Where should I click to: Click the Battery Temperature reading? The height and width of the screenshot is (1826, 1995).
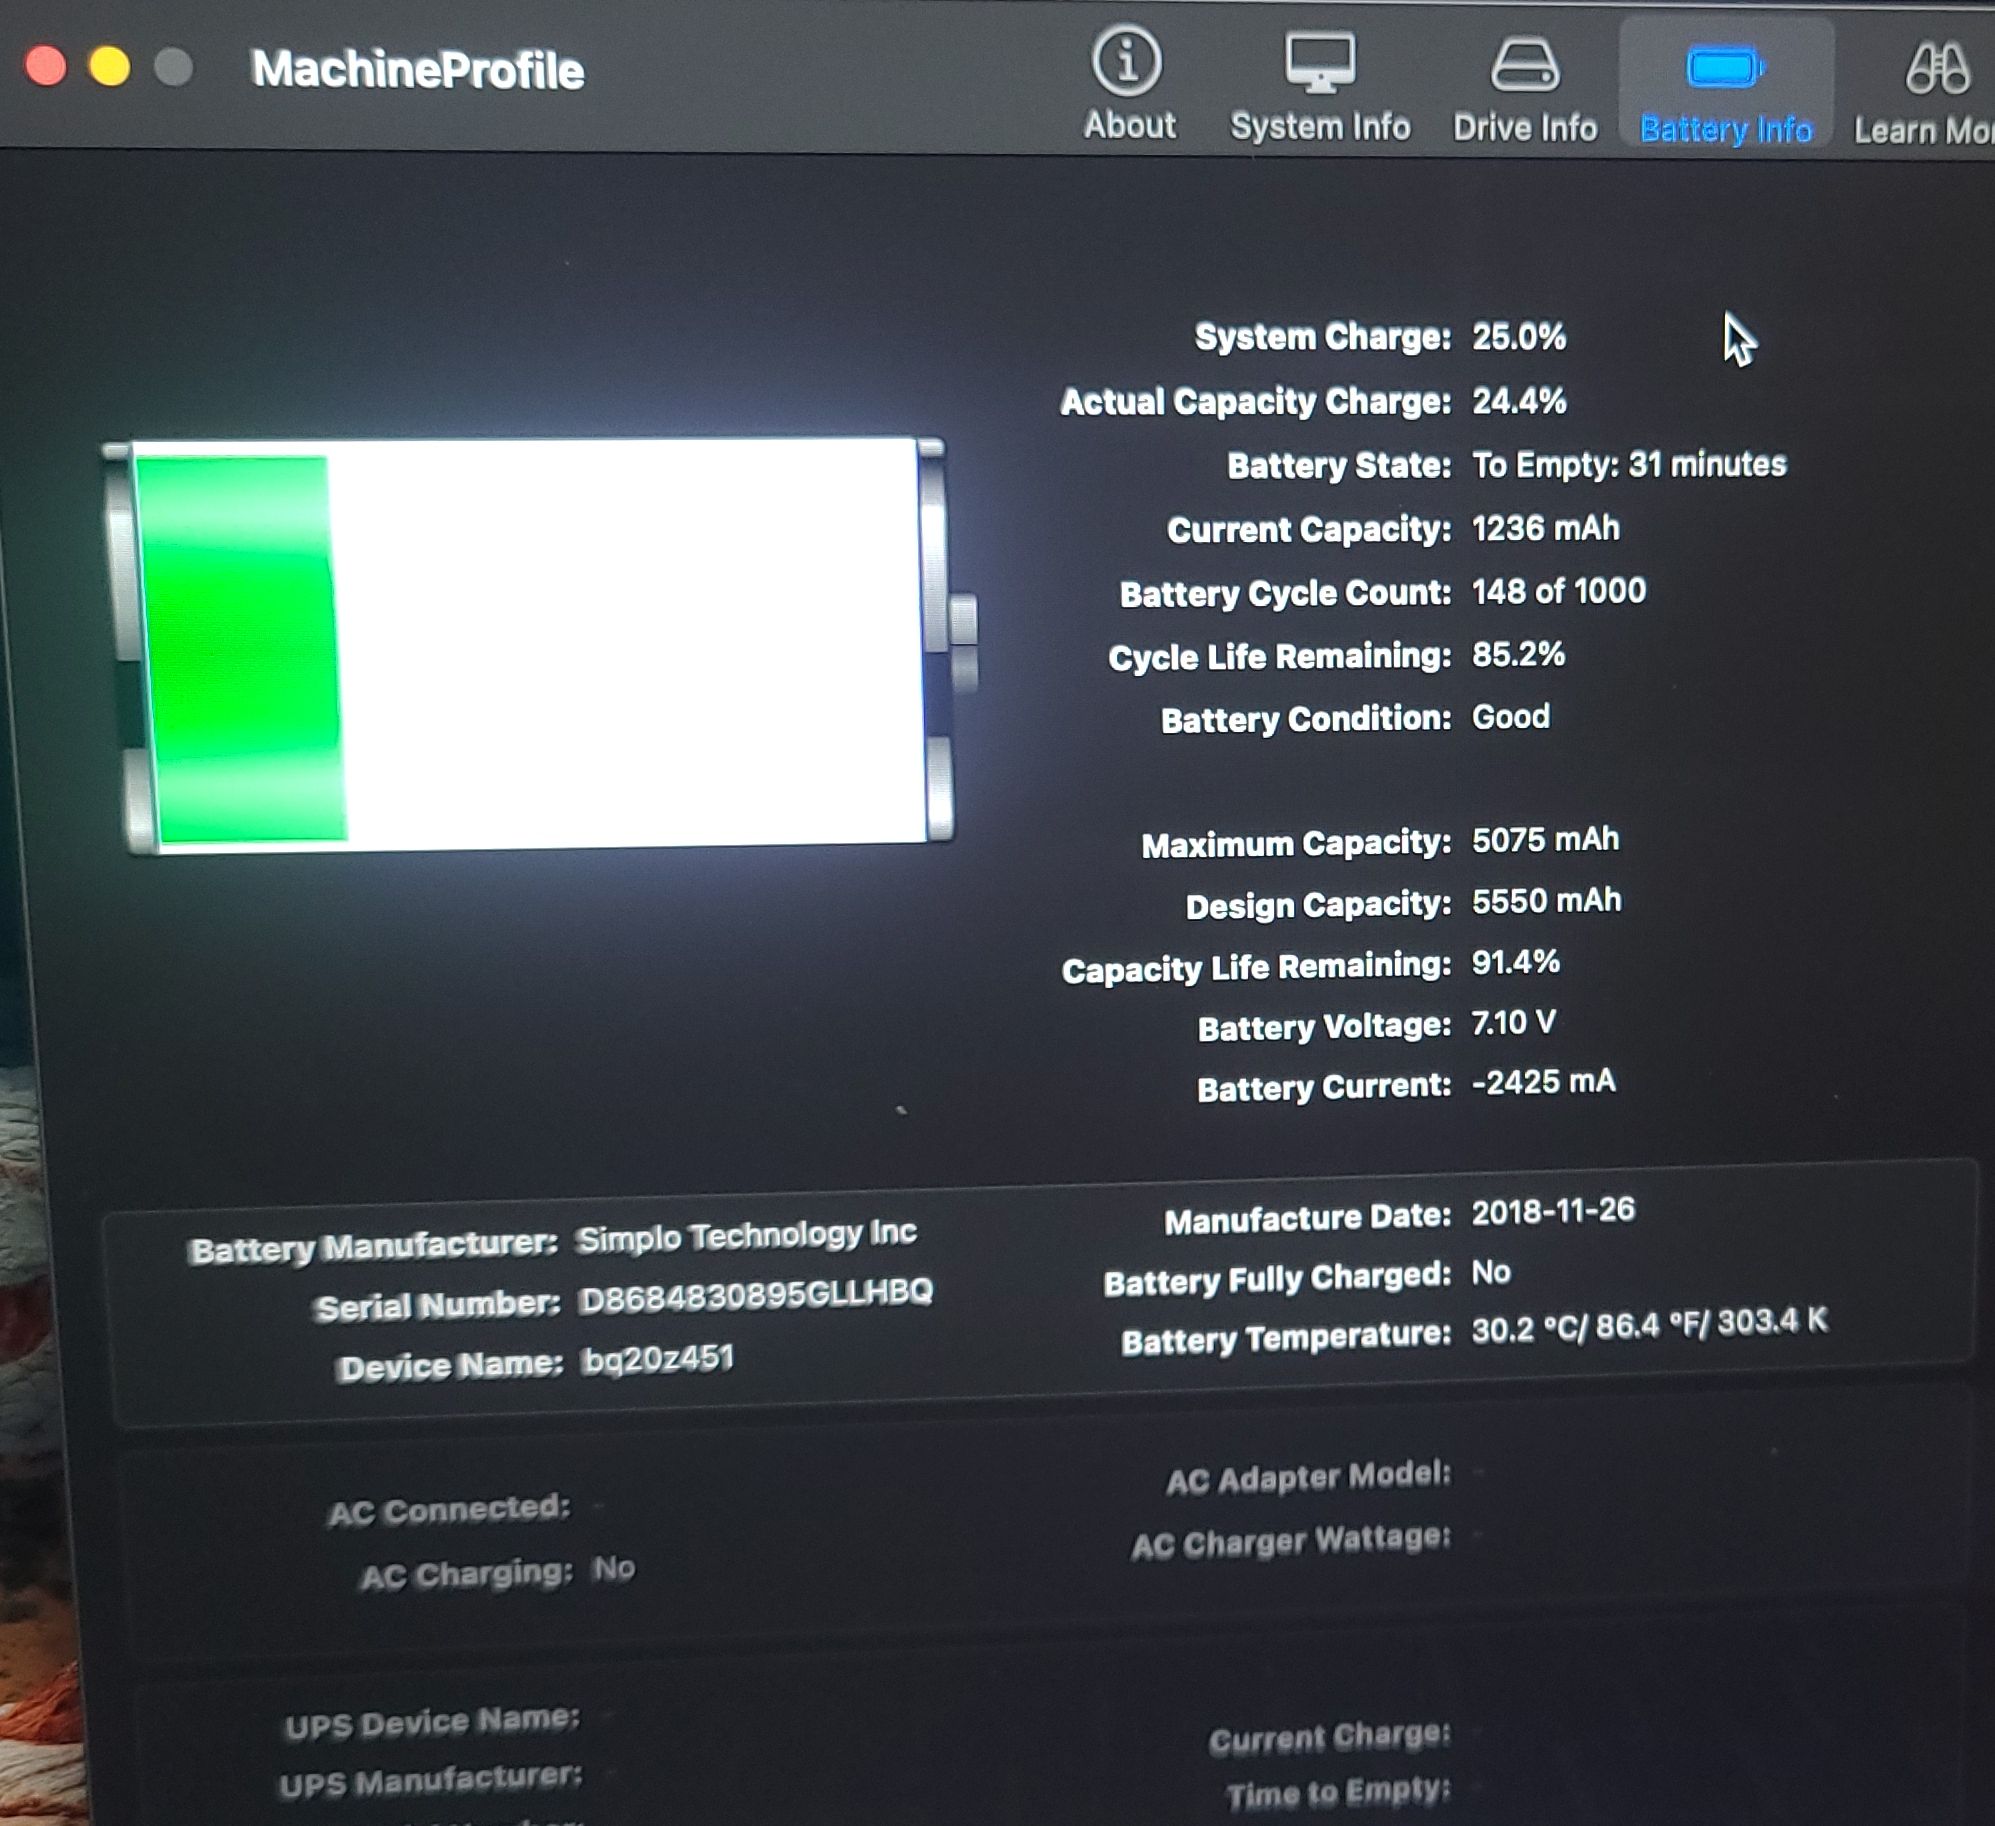pyautogui.click(x=1648, y=1325)
